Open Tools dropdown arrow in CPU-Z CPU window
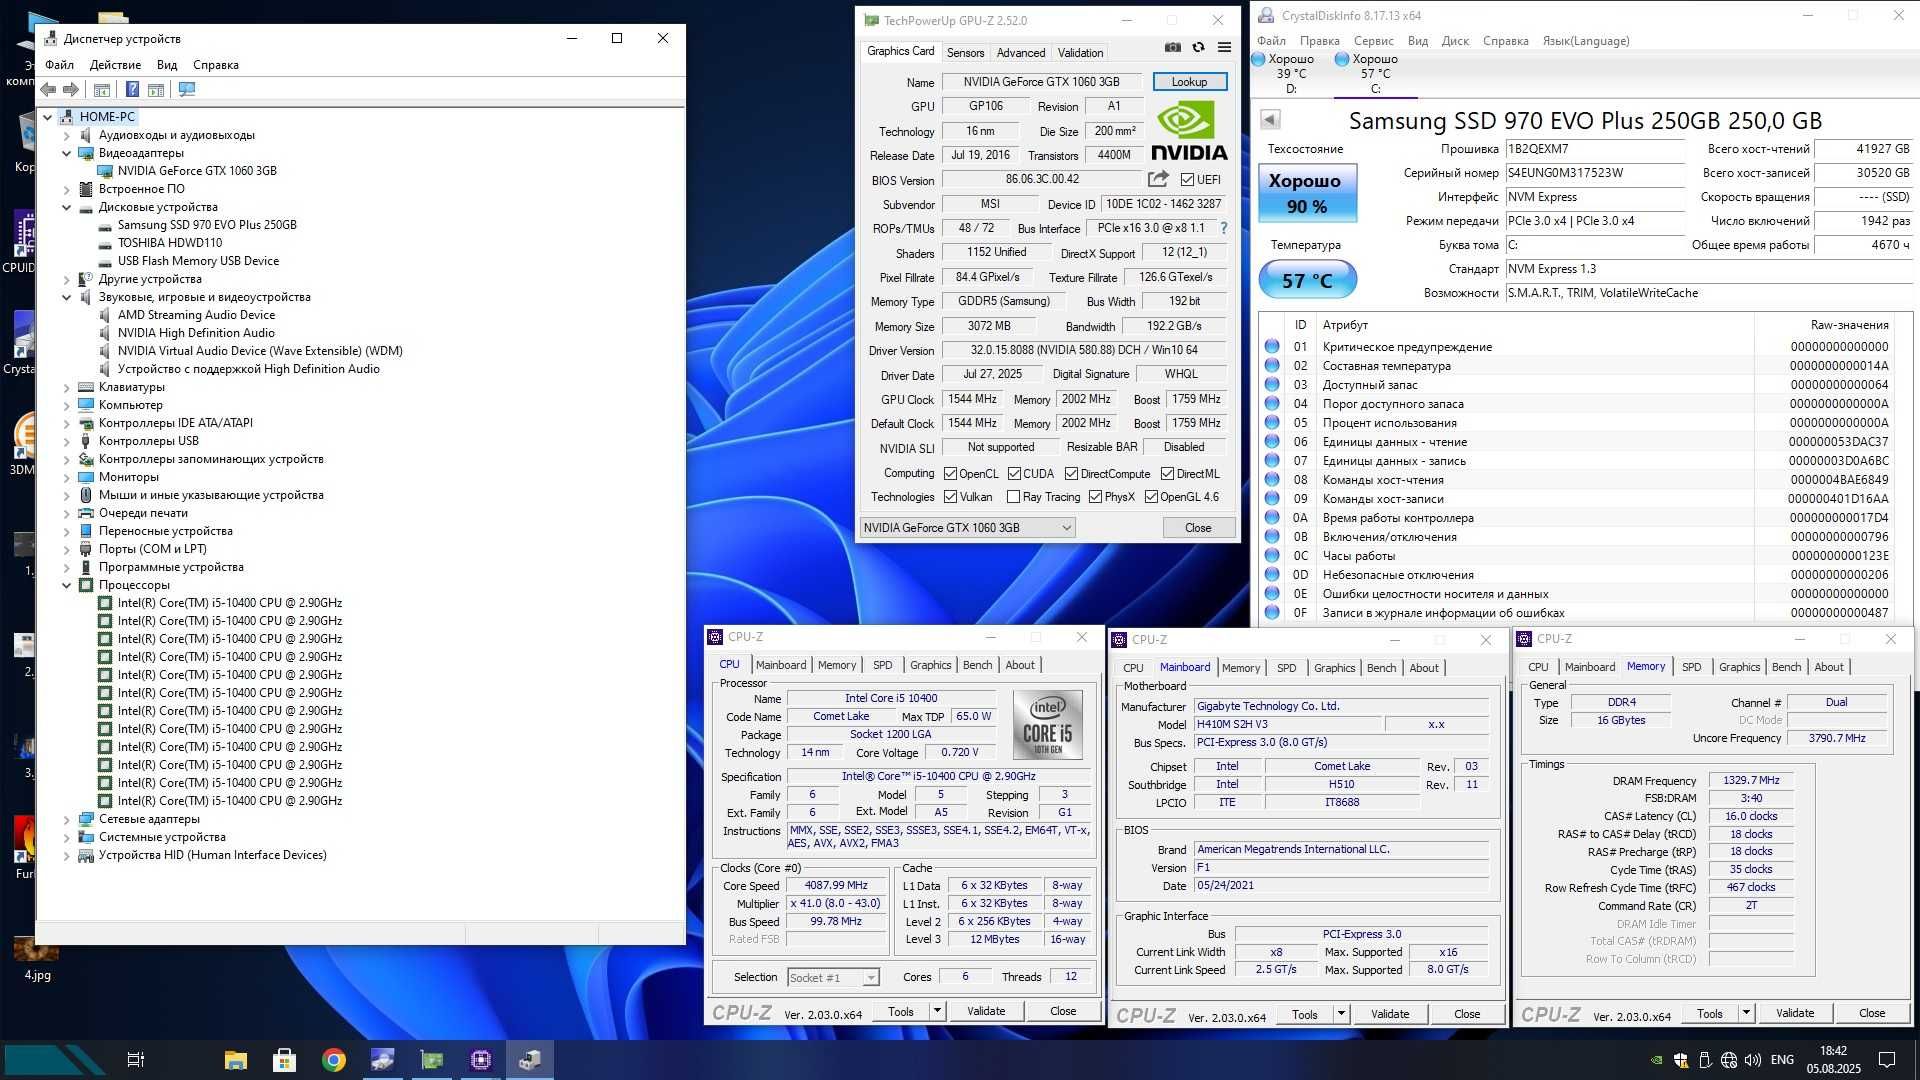 coord(937,1011)
